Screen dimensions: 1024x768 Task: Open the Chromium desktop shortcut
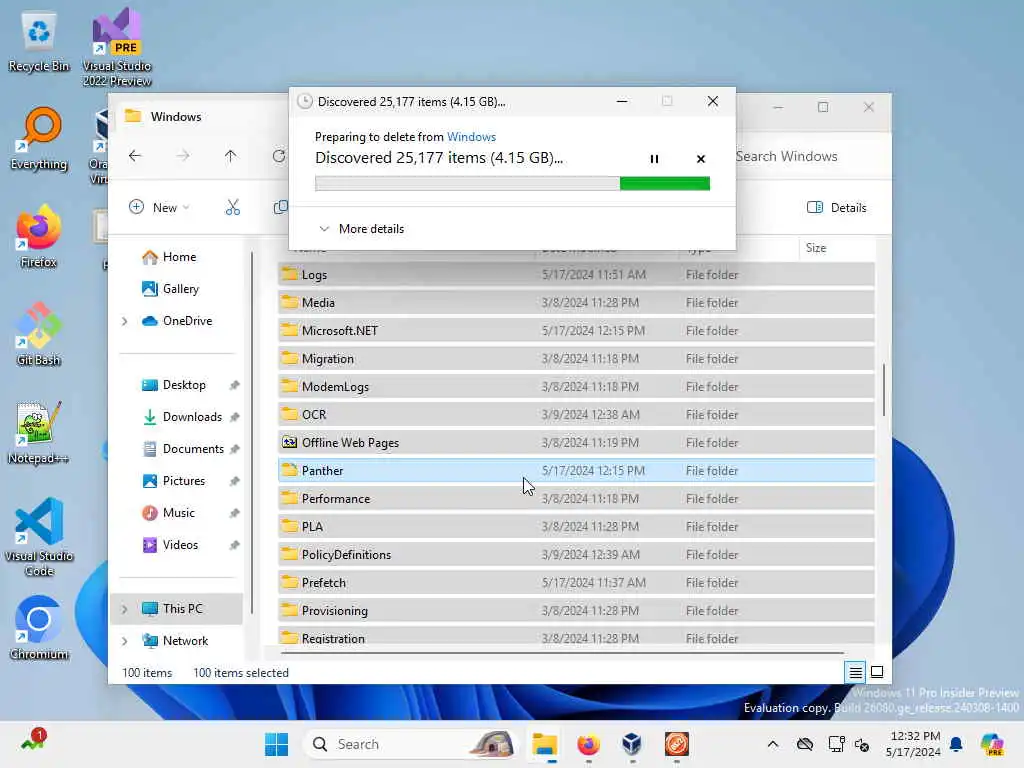39,628
